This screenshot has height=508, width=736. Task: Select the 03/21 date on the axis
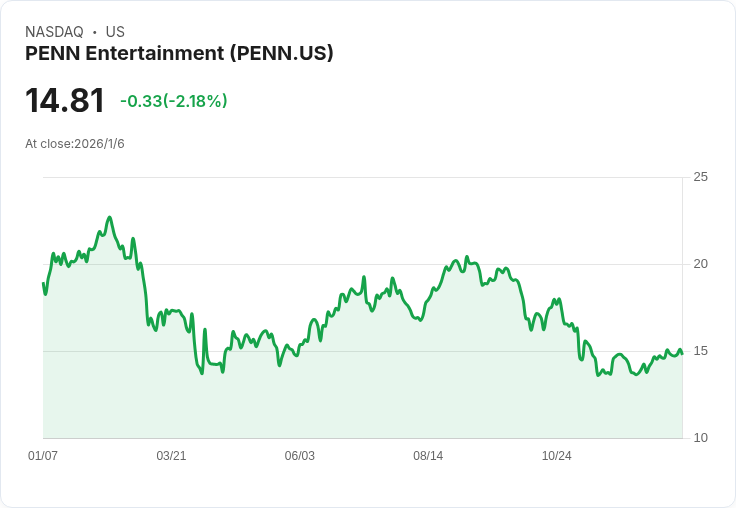click(171, 456)
